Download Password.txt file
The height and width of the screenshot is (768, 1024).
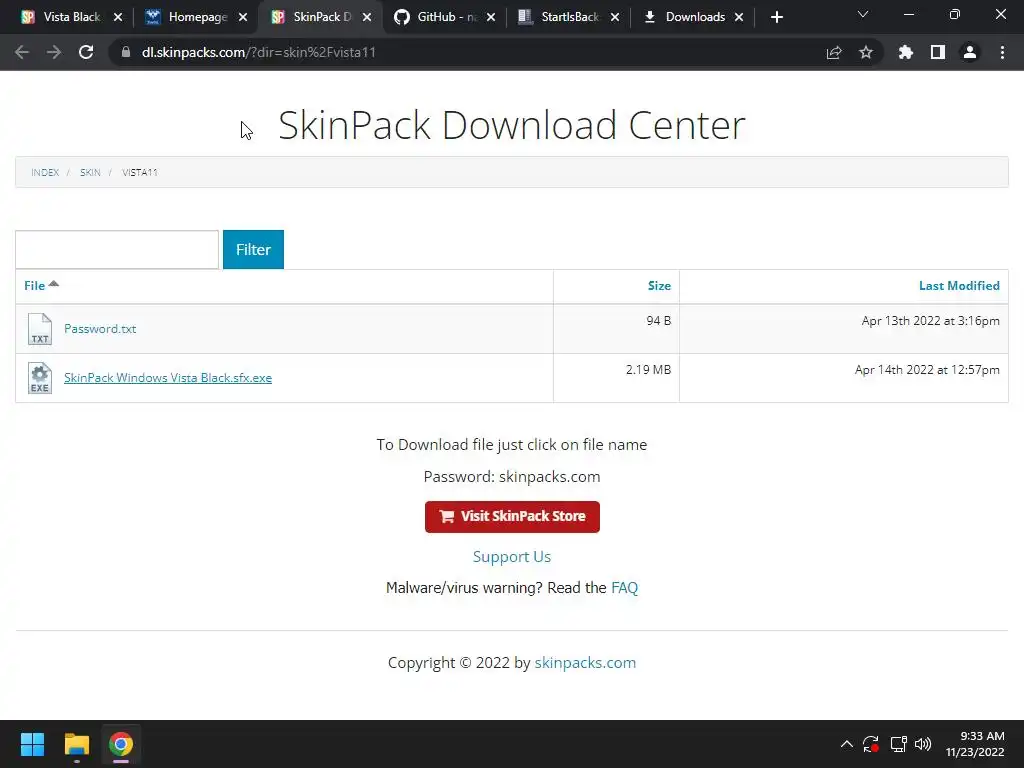pos(100,328)
